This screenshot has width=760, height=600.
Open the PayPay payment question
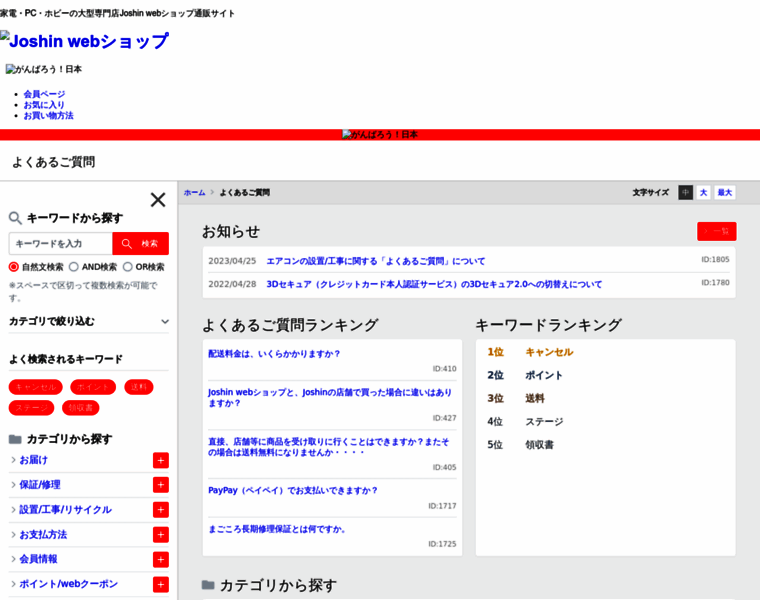tap(293, 490)
